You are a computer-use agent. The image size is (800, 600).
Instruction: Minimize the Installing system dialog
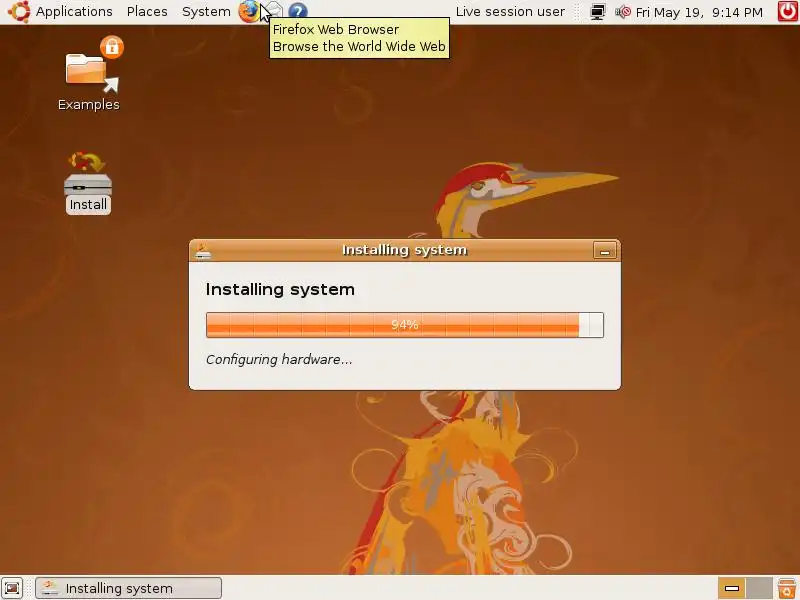(x=605, y=251)
